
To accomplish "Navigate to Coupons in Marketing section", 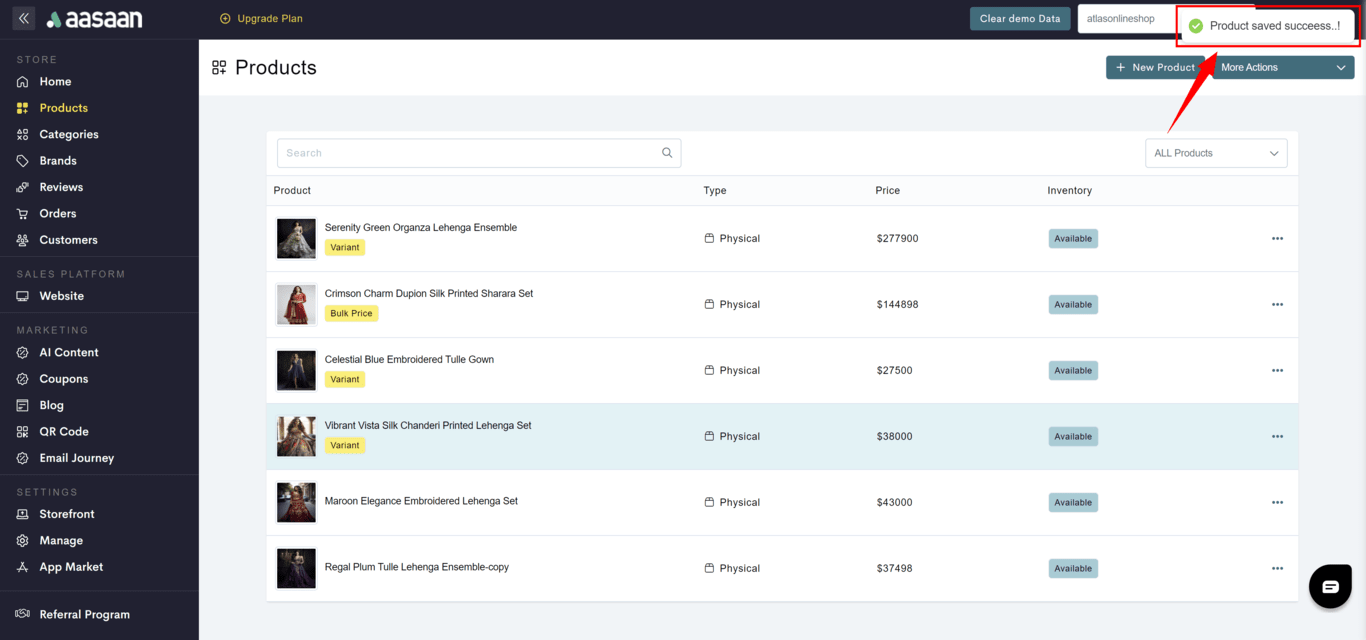I will [63, 379].
